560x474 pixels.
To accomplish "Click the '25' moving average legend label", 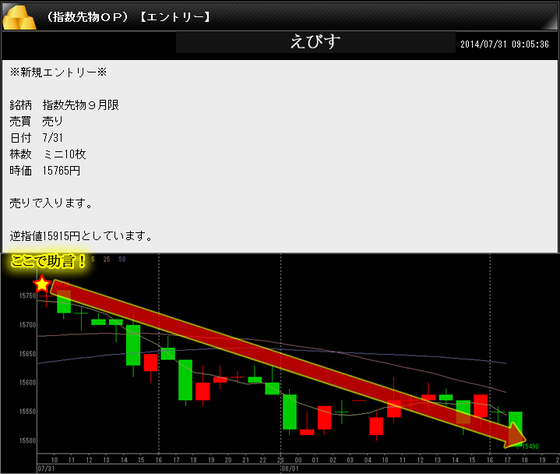I will [106, 259].
